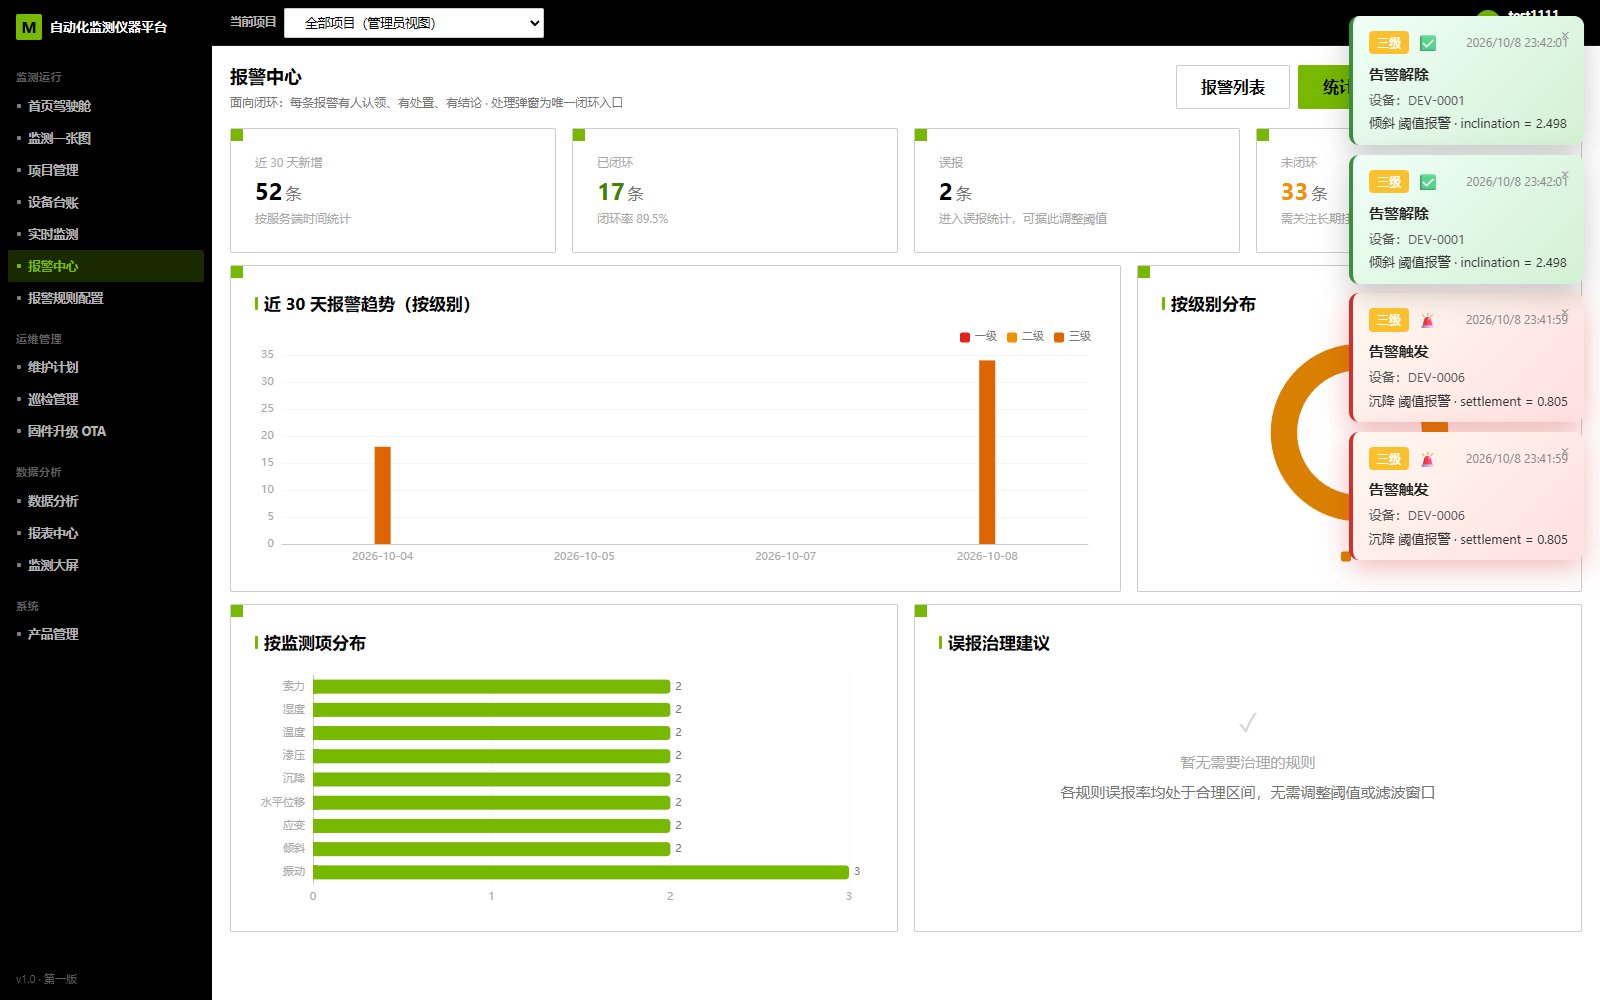Click the green checkmark icon in topmost notification
The image size is (1600, 1000).
tap(1428, 43)
